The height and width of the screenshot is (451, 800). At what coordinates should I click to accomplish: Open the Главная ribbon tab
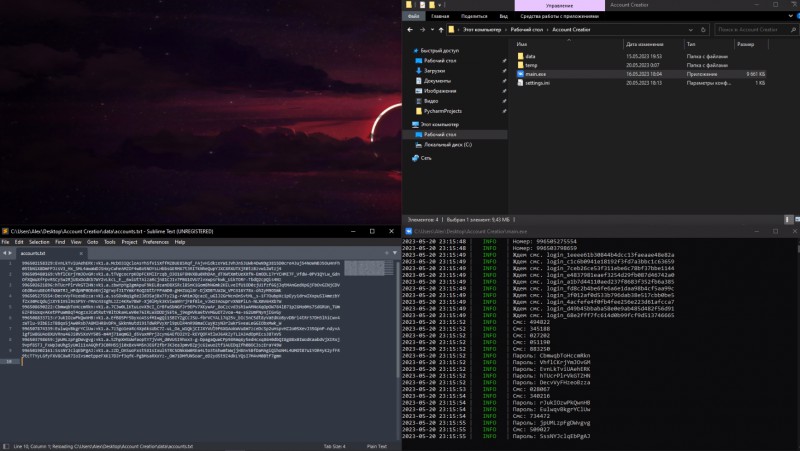click(x=440, y=16)
